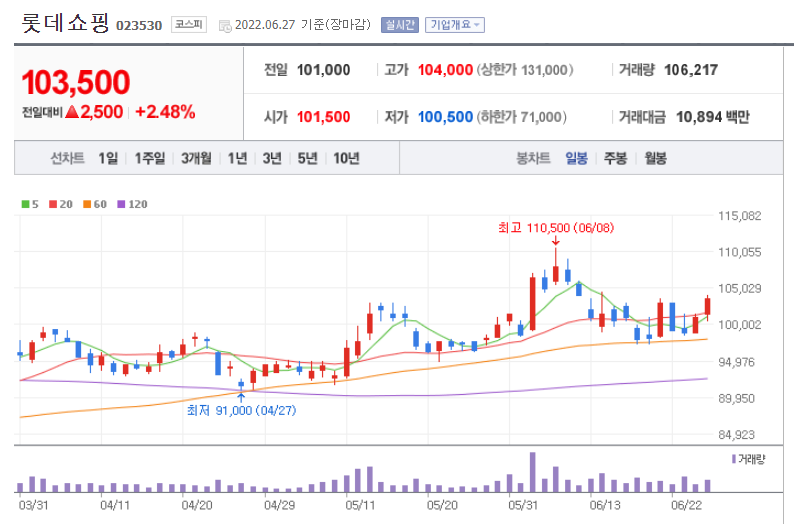Click the 2022.06.27 기준(장마감) date text
Screen dimensions: 794x524
point(303,25)
